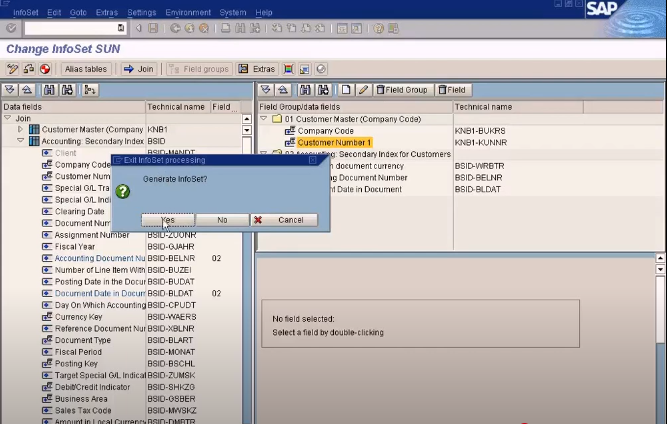
Task: Click Cancel in the Exit InfoSet dialog
Action: pyautogui.click(x=284, y=220)
